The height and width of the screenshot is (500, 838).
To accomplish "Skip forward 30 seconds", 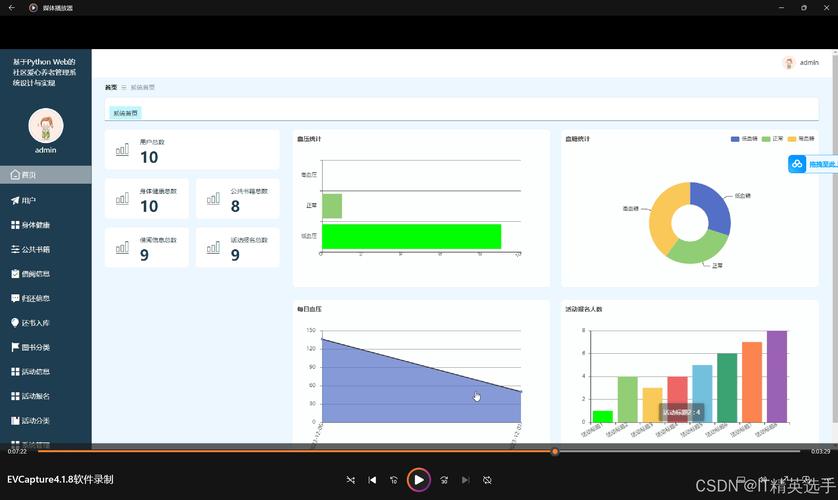I will (444, 480).
